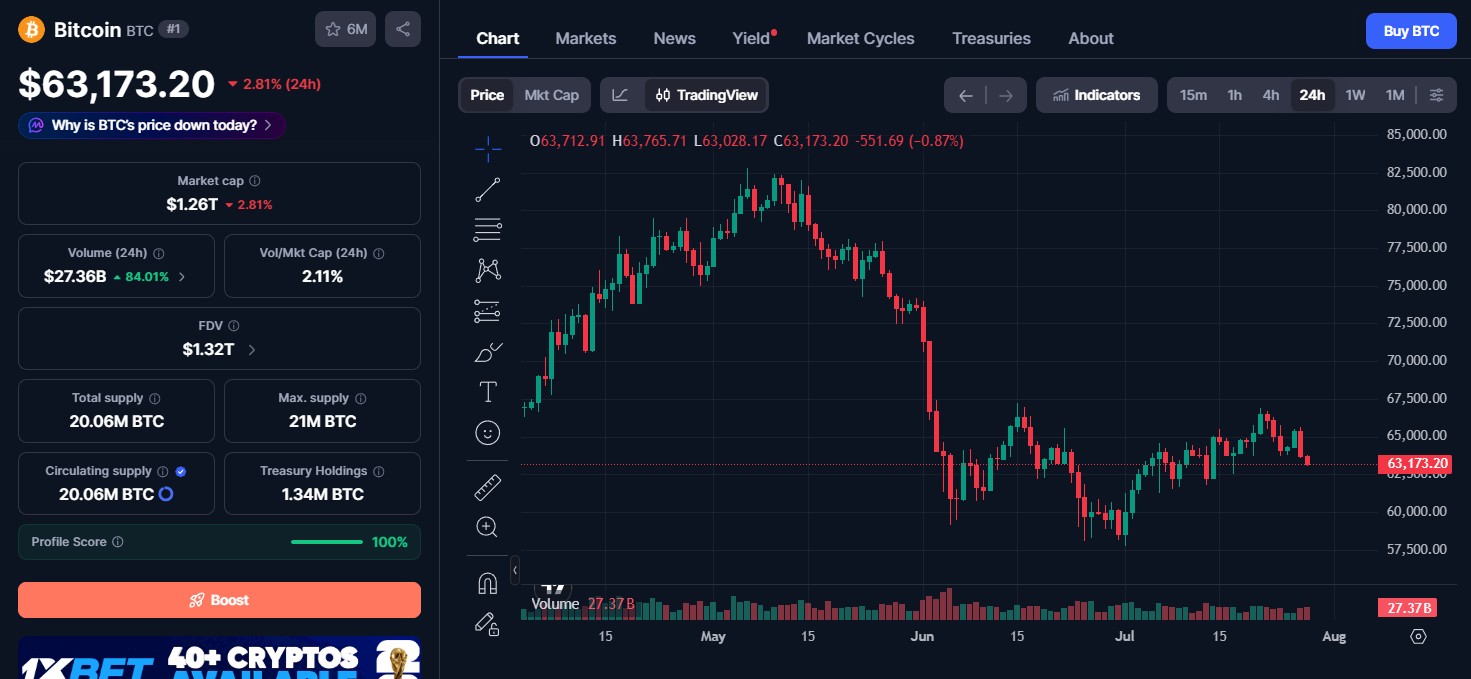This screenshot has width=1471, height=679.
Task: Open the Market Cycles tab
Action: [861, 38]
